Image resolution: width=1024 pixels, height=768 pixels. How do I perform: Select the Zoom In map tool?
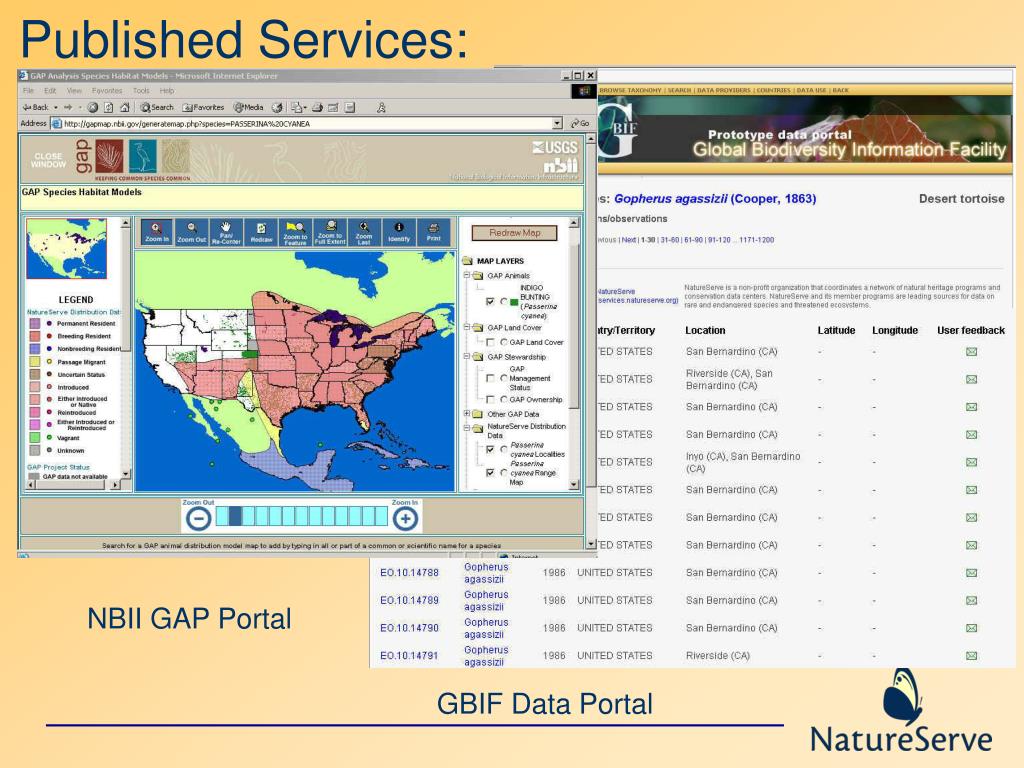157,232
